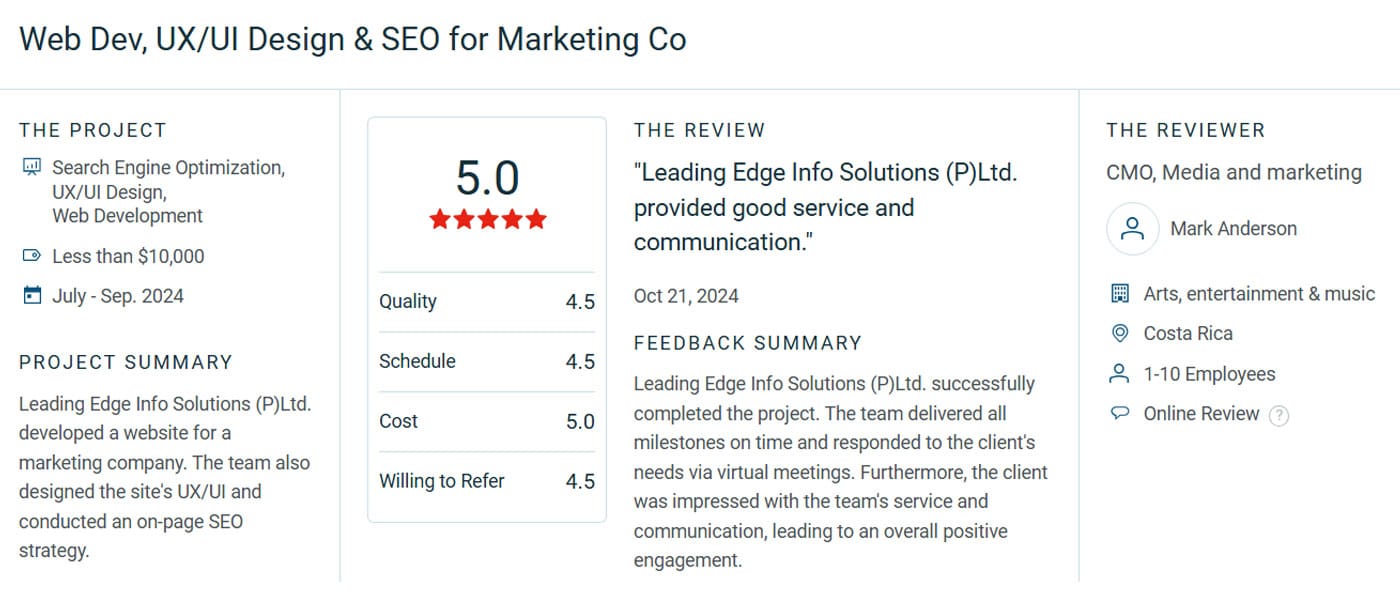Click the THE PROJECT section heading
The height and width of the screenshot is (600, 1400).
tap(92, 130)
